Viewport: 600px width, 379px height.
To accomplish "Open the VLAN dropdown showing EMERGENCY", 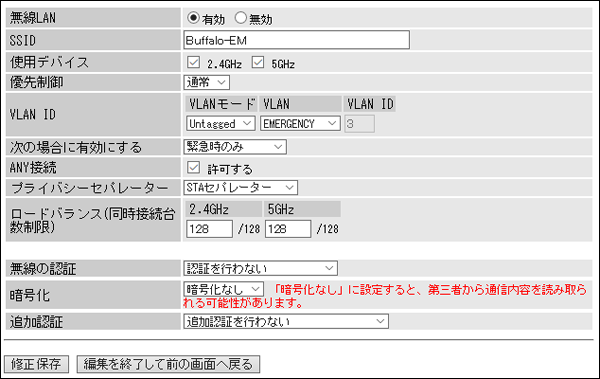I will pyautogui.click(x=300, y=124).
